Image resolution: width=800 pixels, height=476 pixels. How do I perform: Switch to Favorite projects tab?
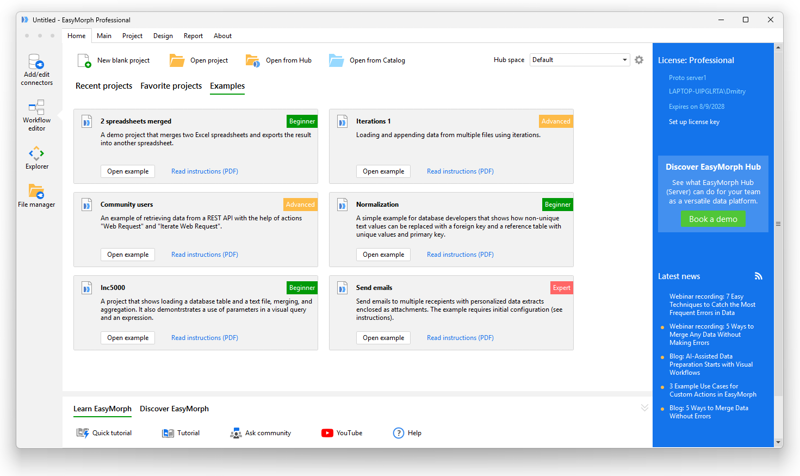(171, 86)
